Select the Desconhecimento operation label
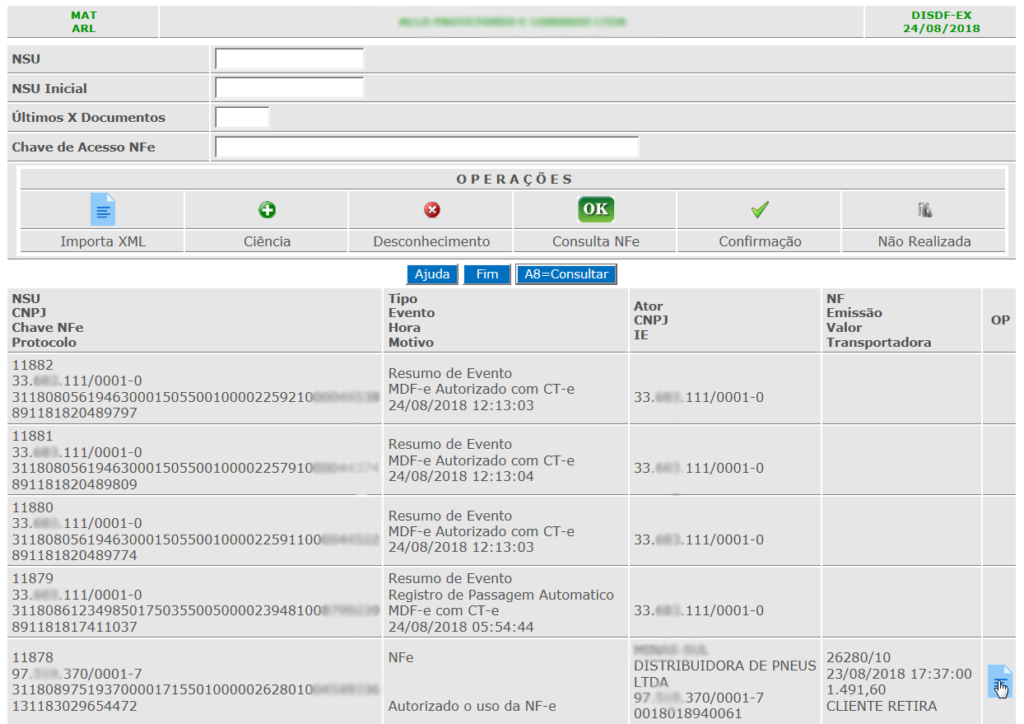 coord(431,241)
